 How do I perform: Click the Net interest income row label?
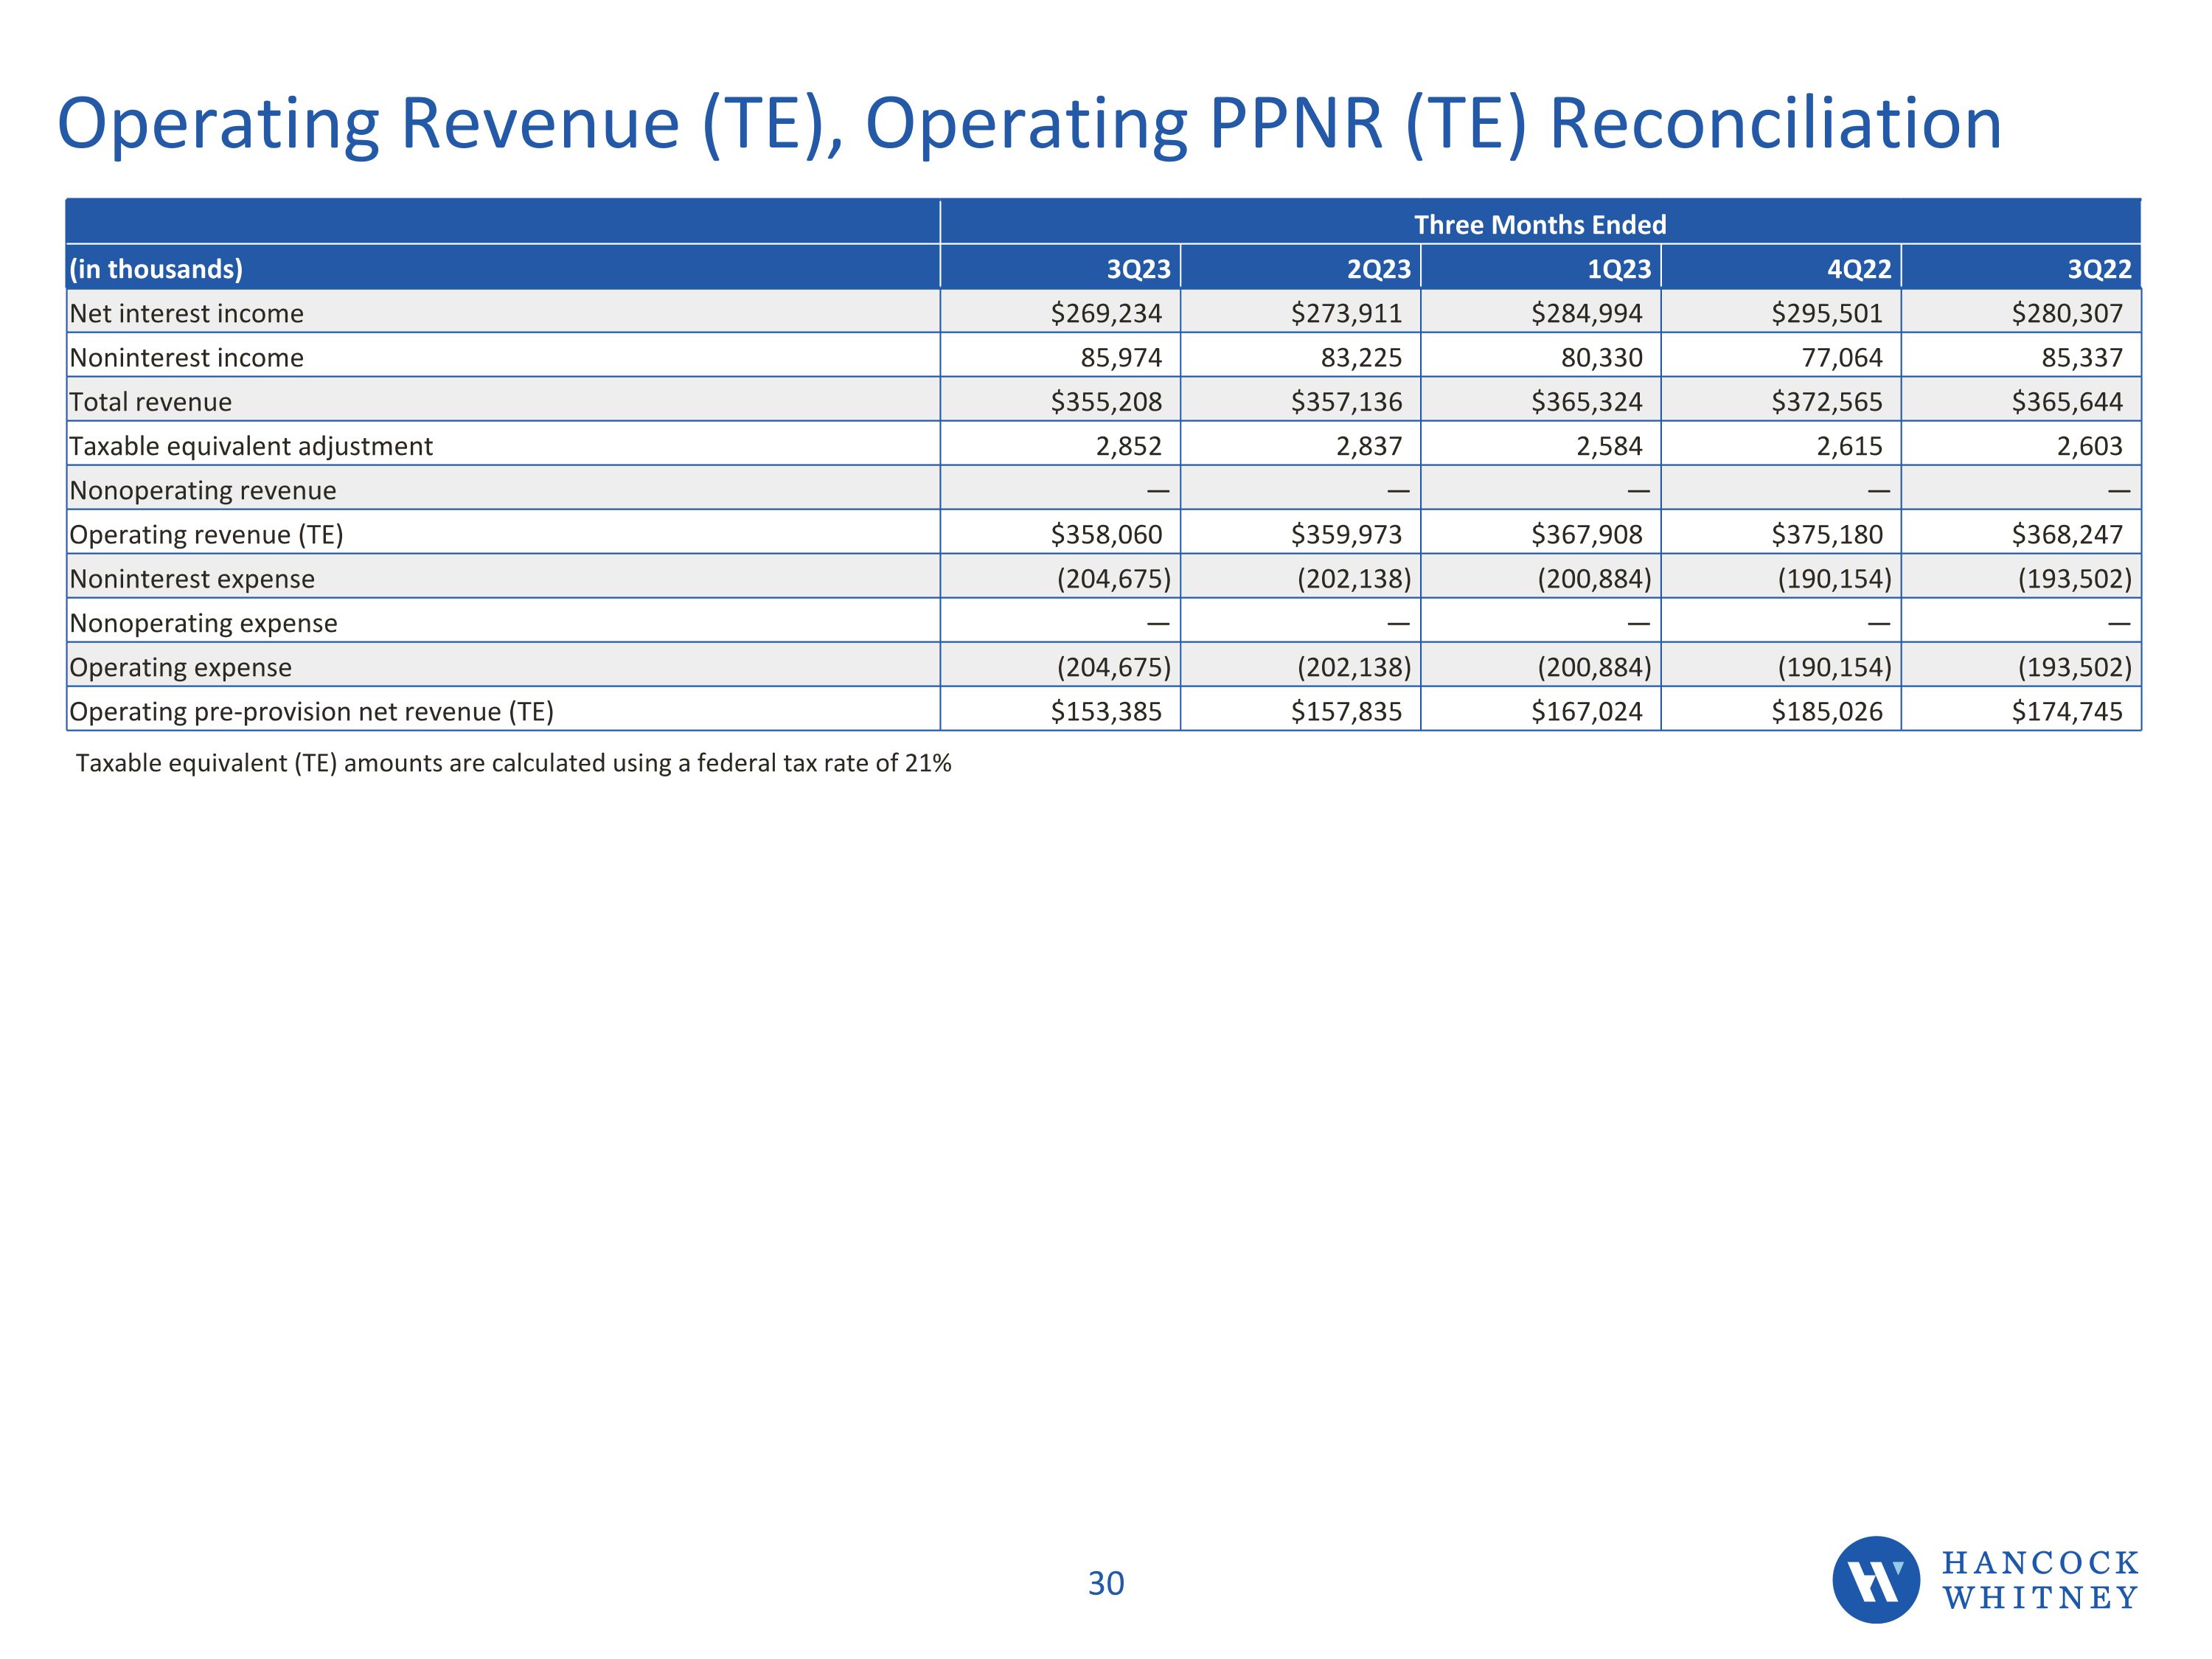(186, 313)
